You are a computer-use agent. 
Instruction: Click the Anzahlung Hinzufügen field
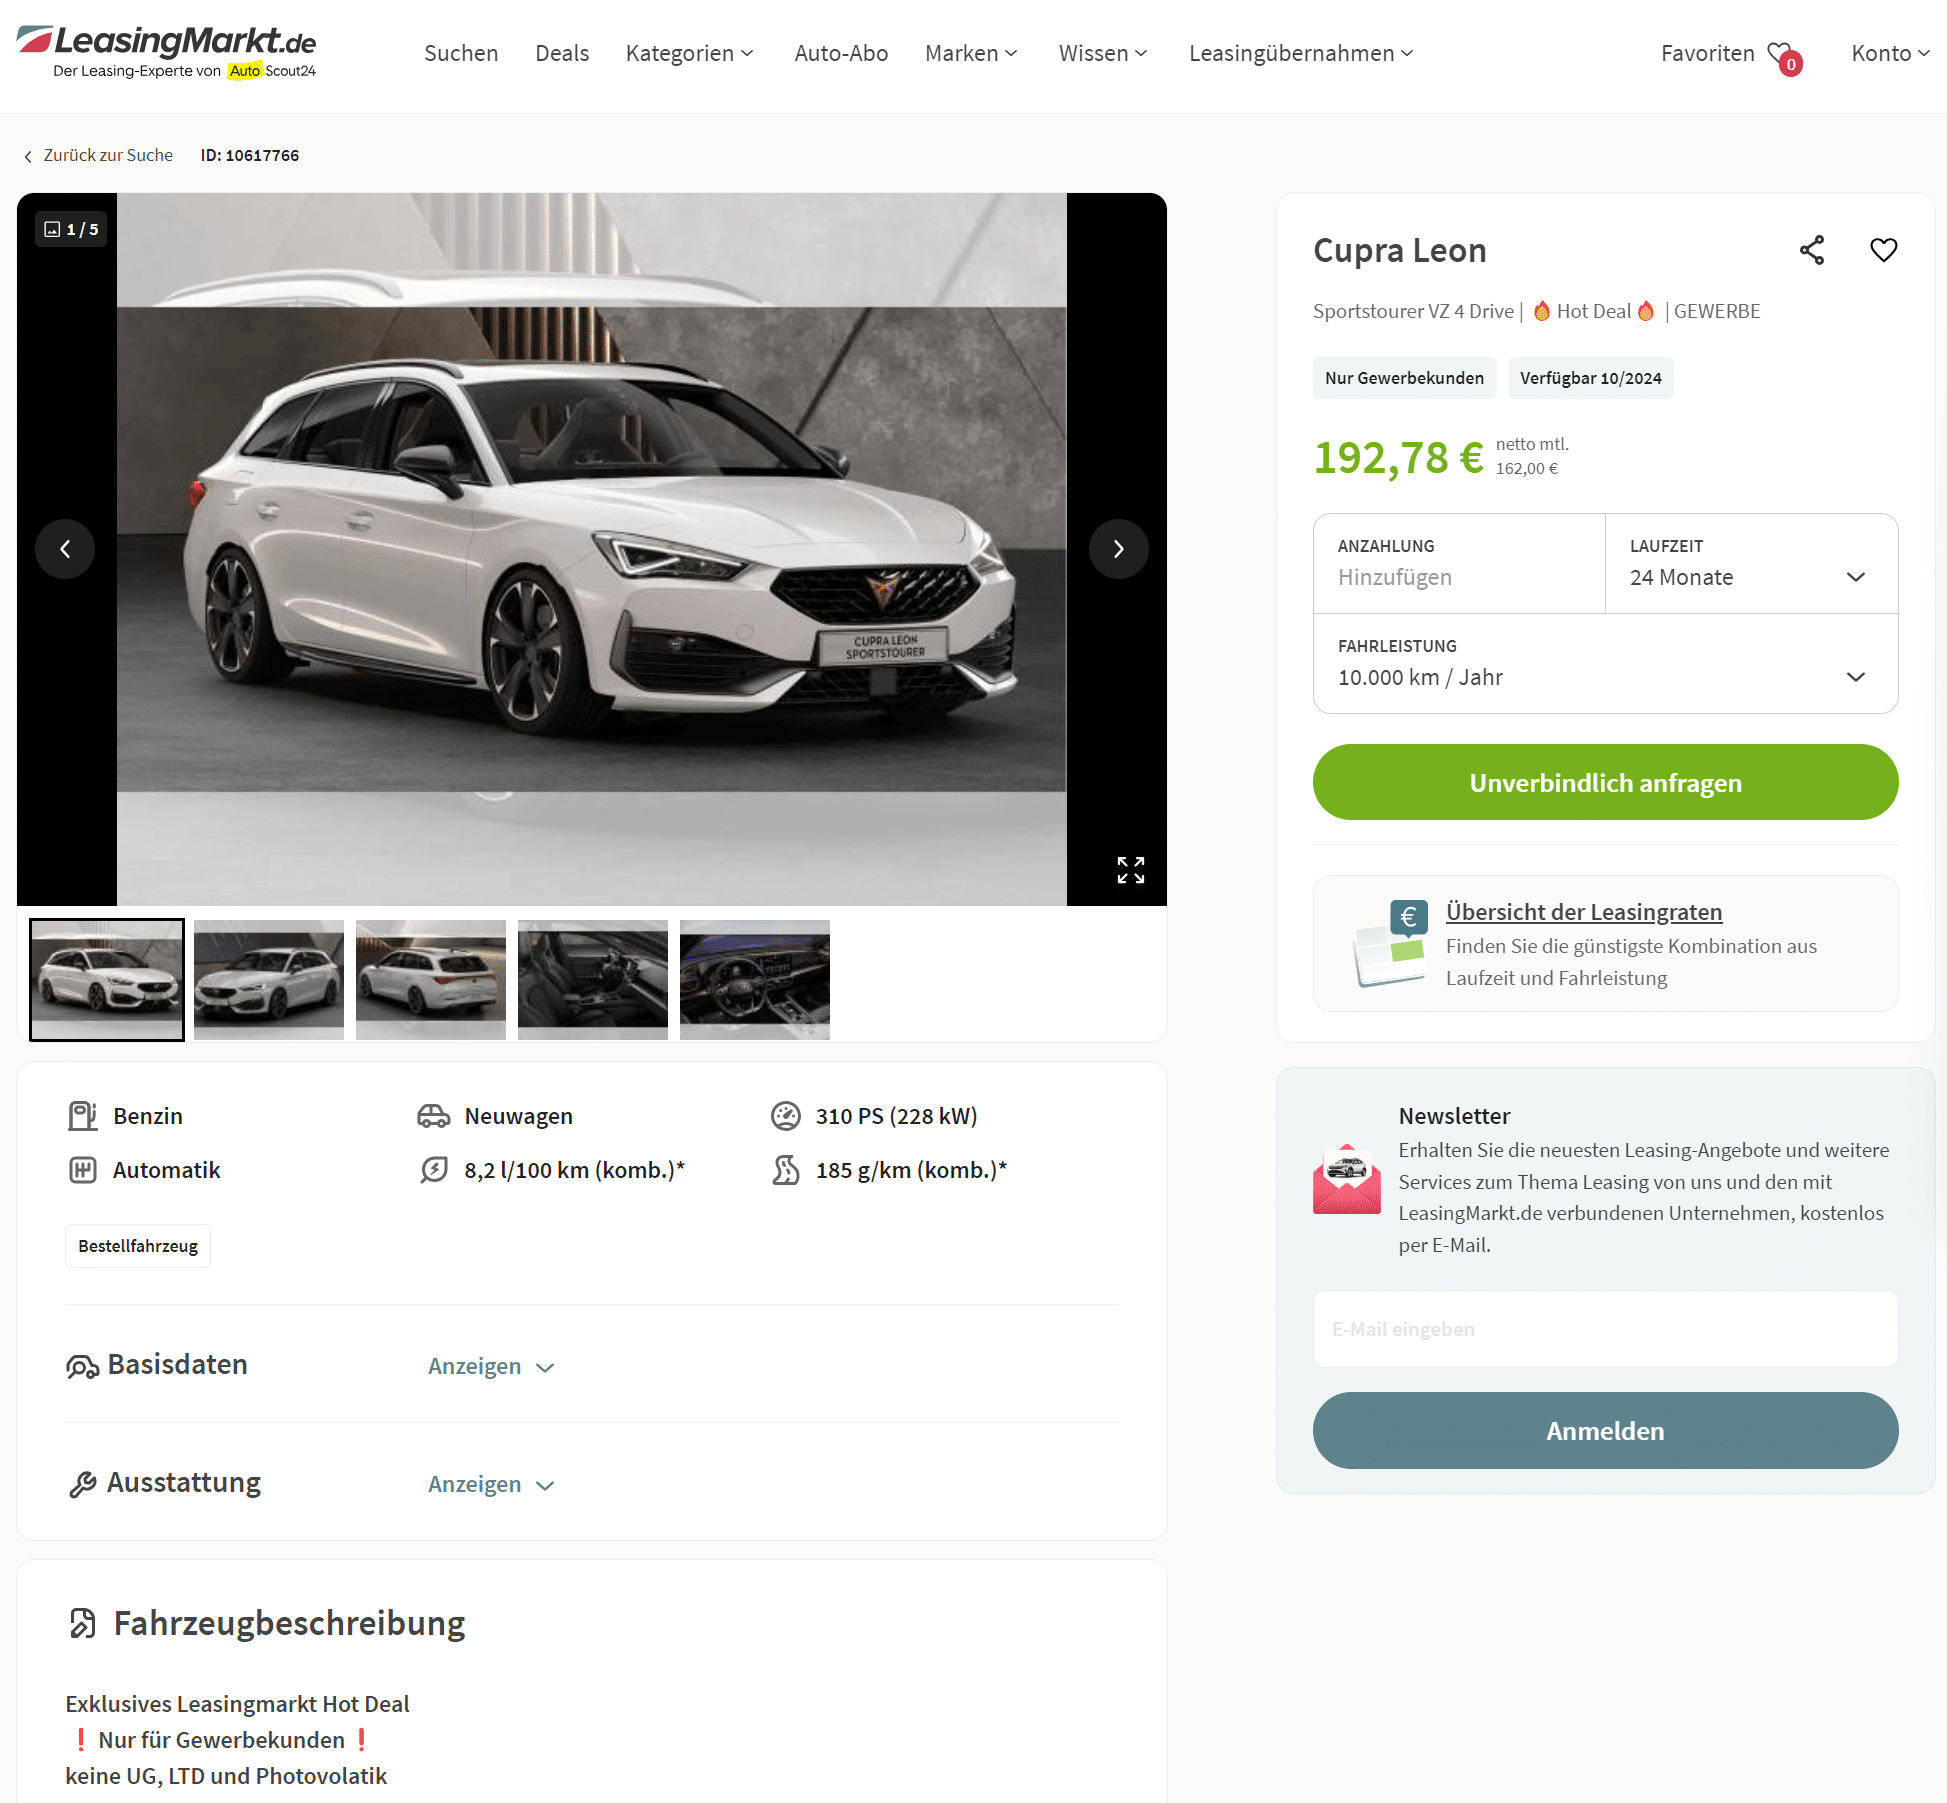[1459, 563]
